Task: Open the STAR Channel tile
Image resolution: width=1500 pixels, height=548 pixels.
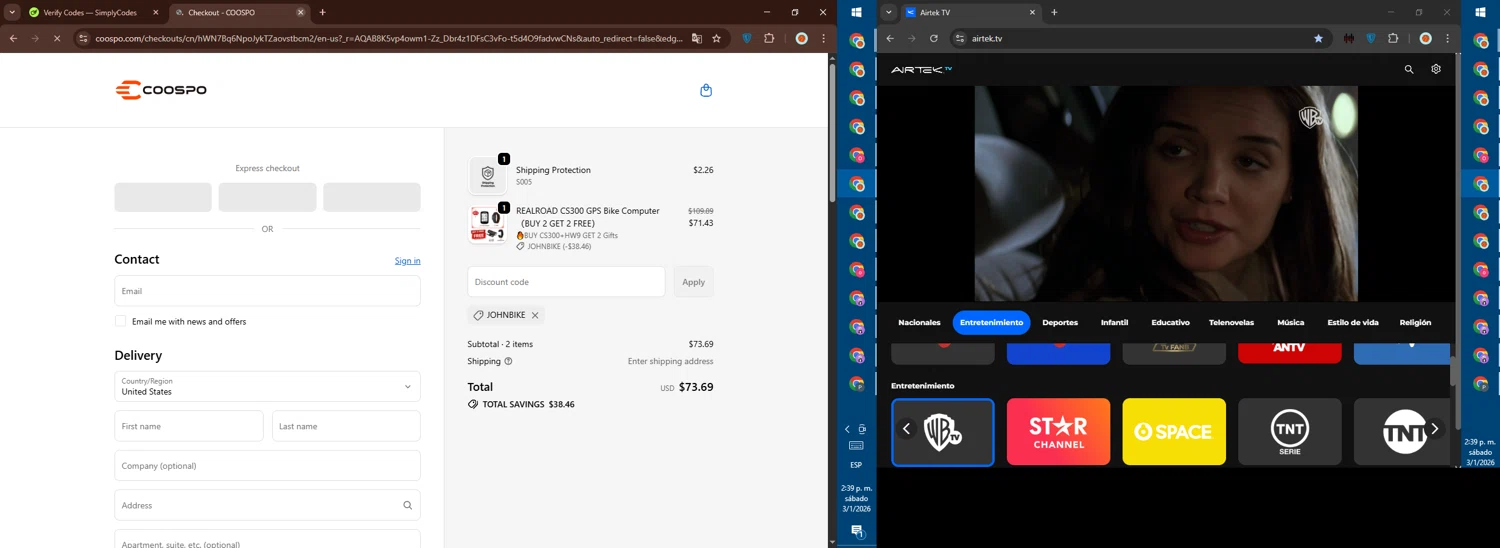Action: pos(1058,432)
